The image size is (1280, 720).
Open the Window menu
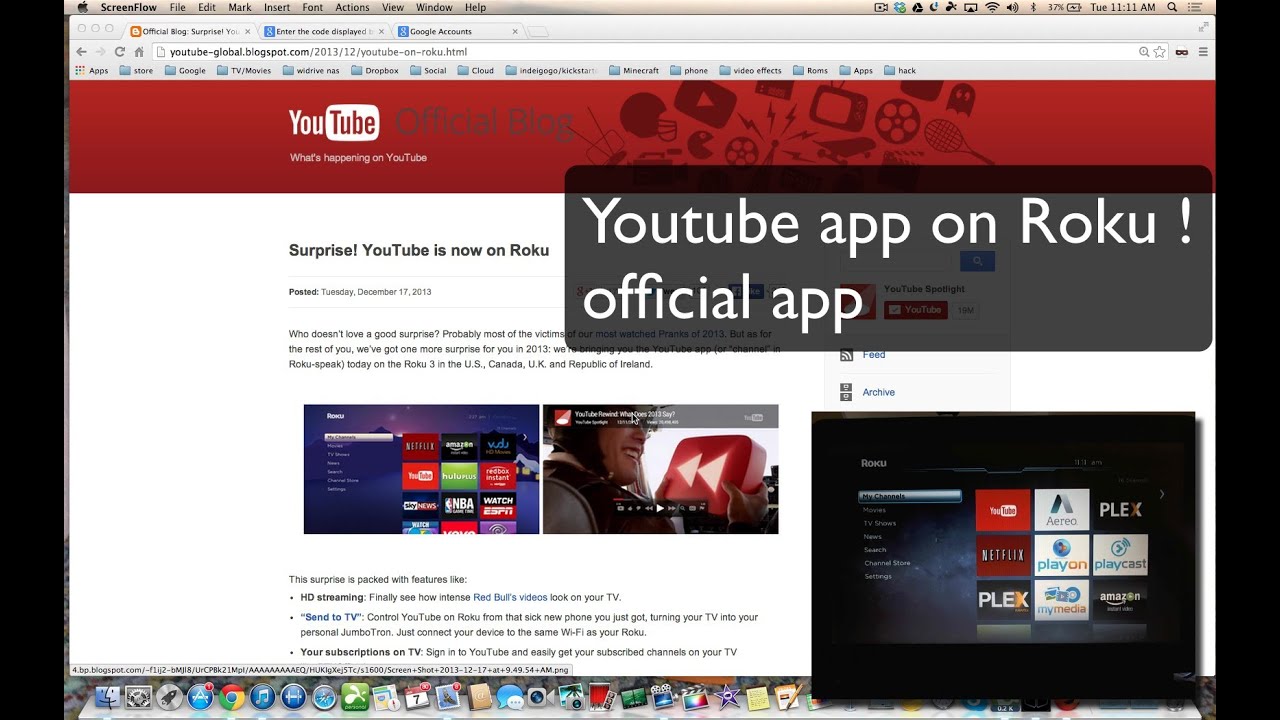click(434, 7)
